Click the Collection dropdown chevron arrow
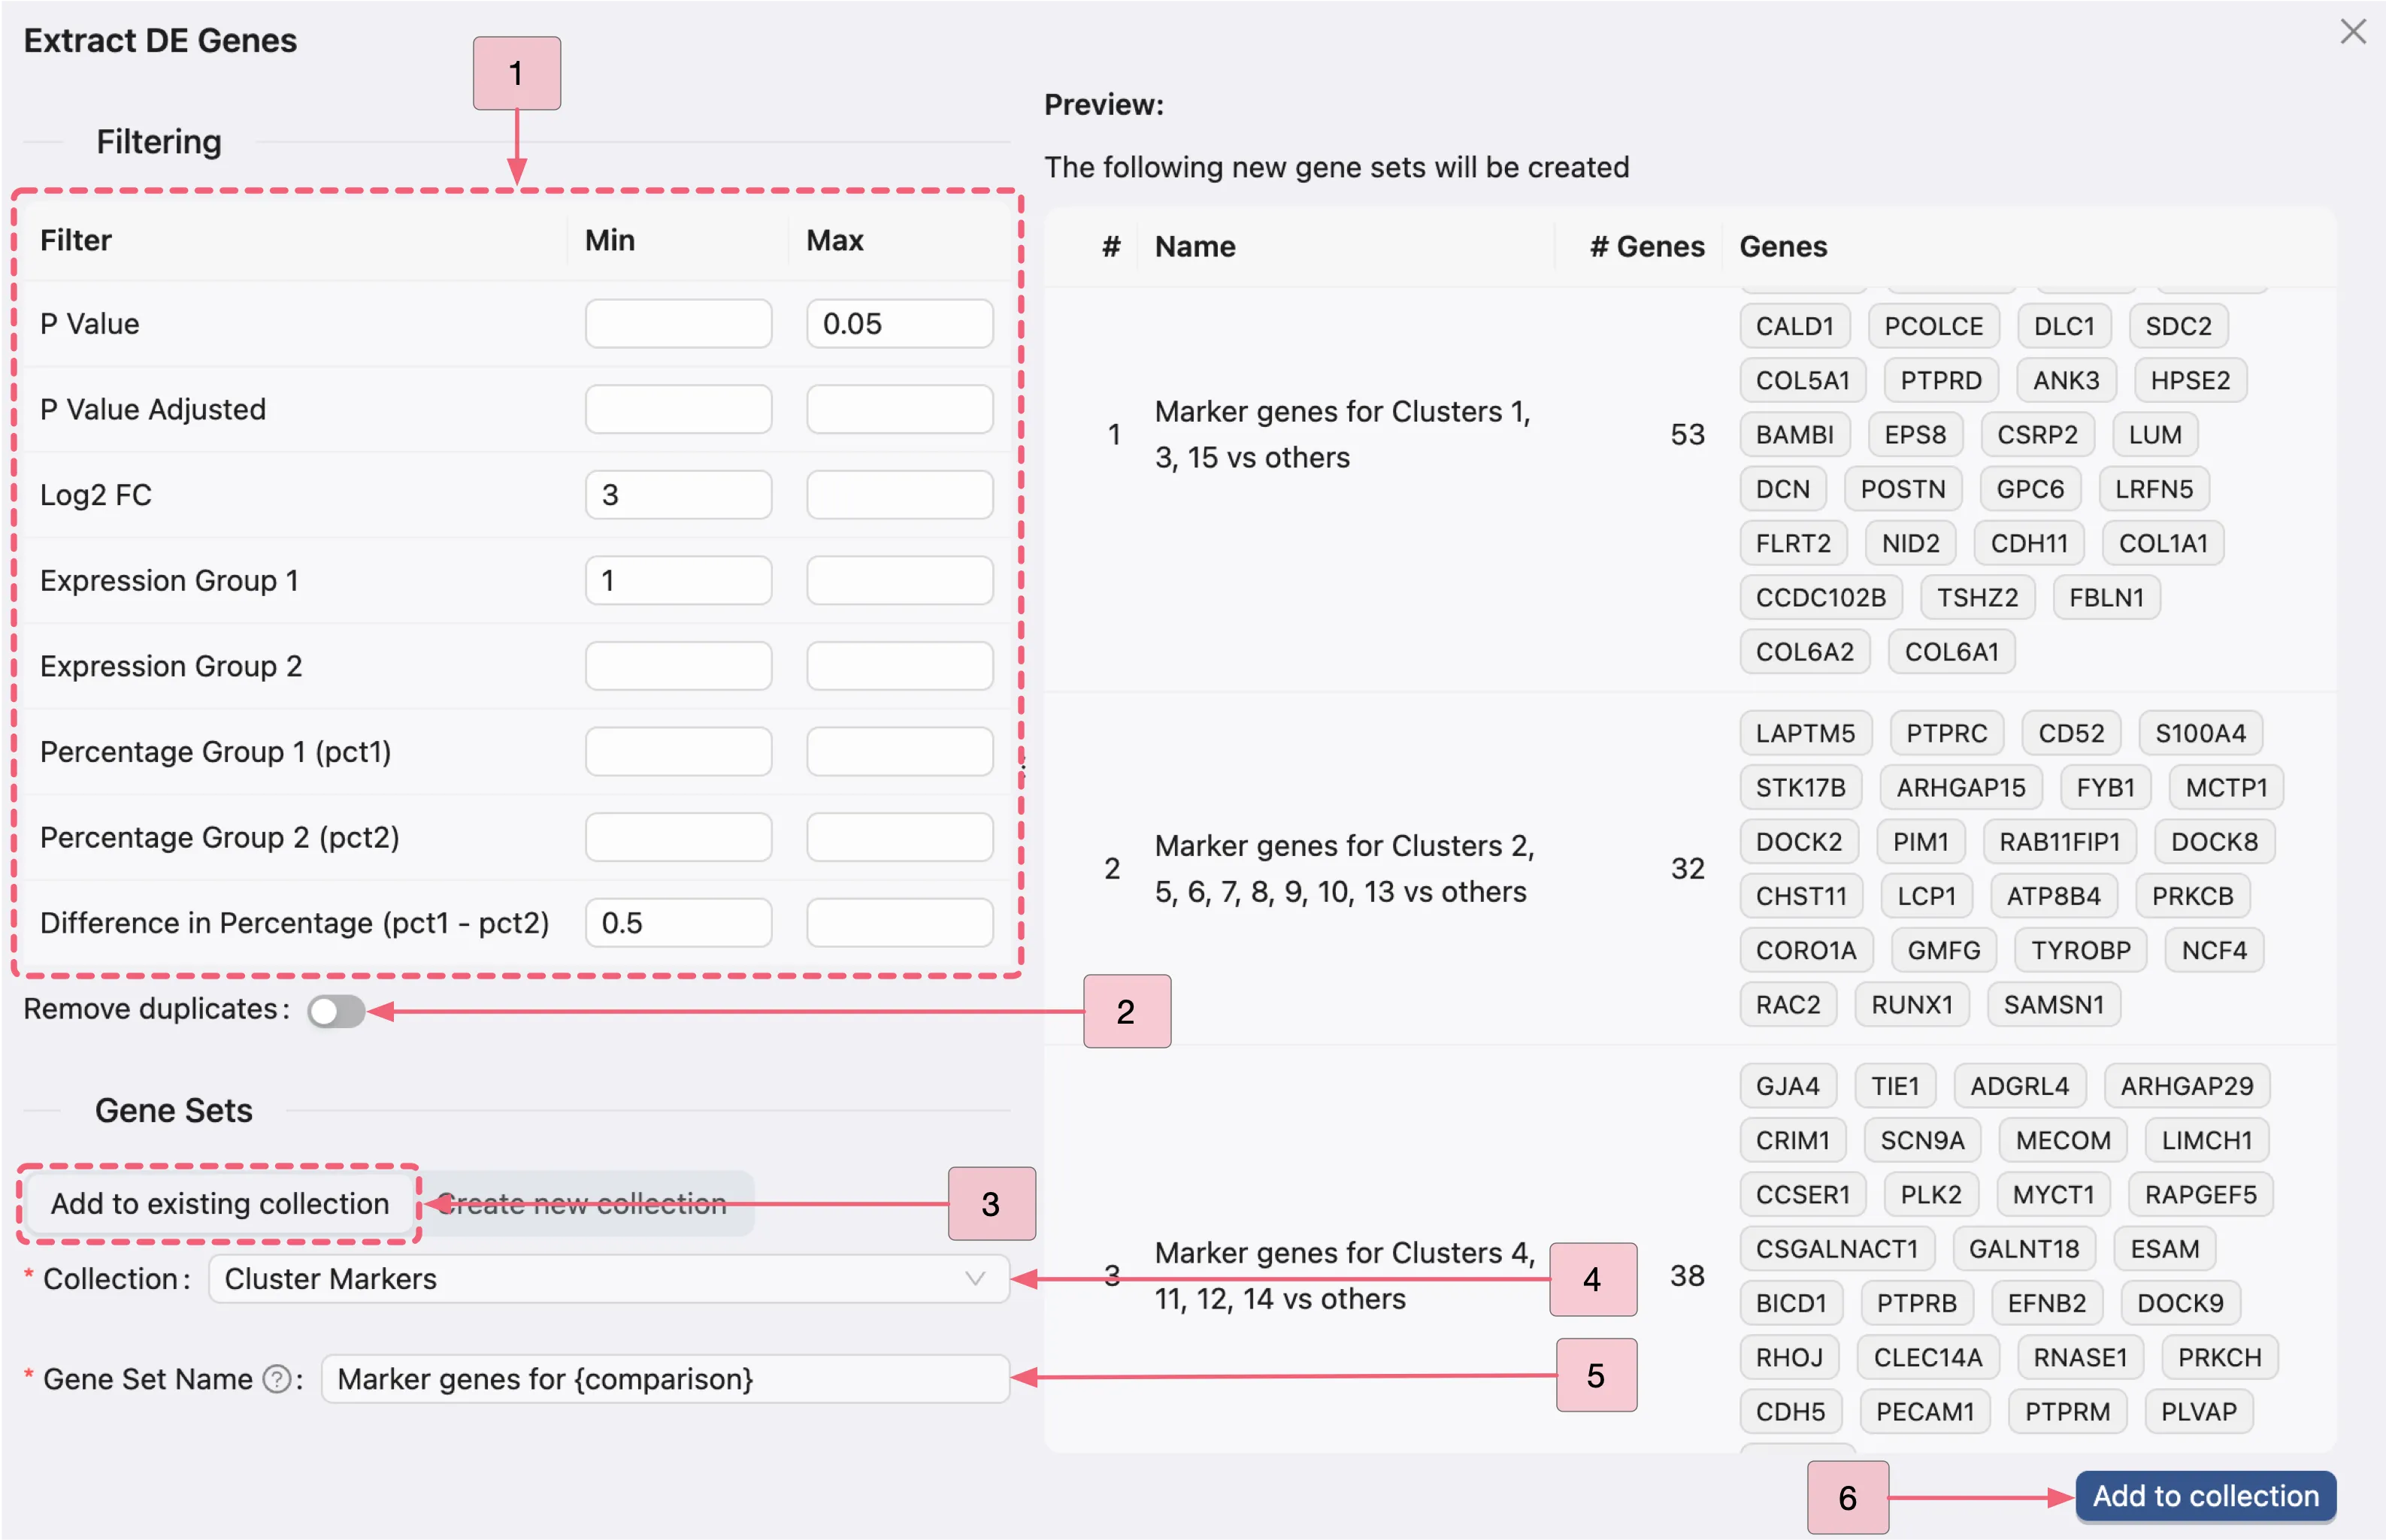This screenshot has width=2386, height=1540. [x=974, y=1279]
